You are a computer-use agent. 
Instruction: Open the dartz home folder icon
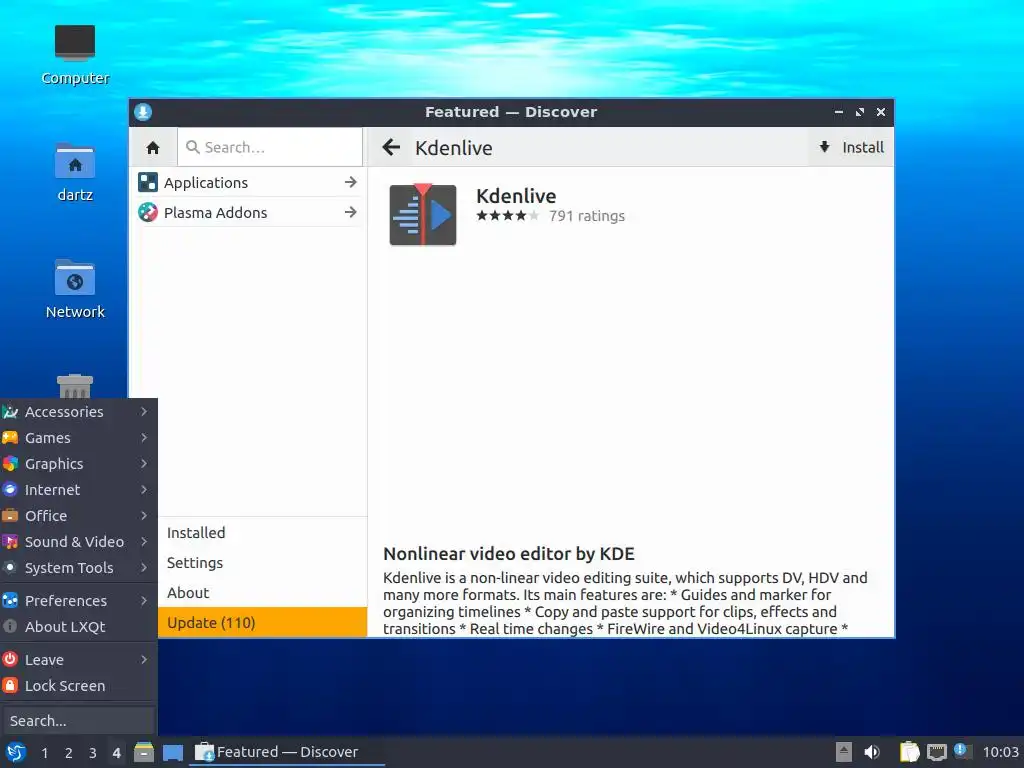[x=74, y=161]
